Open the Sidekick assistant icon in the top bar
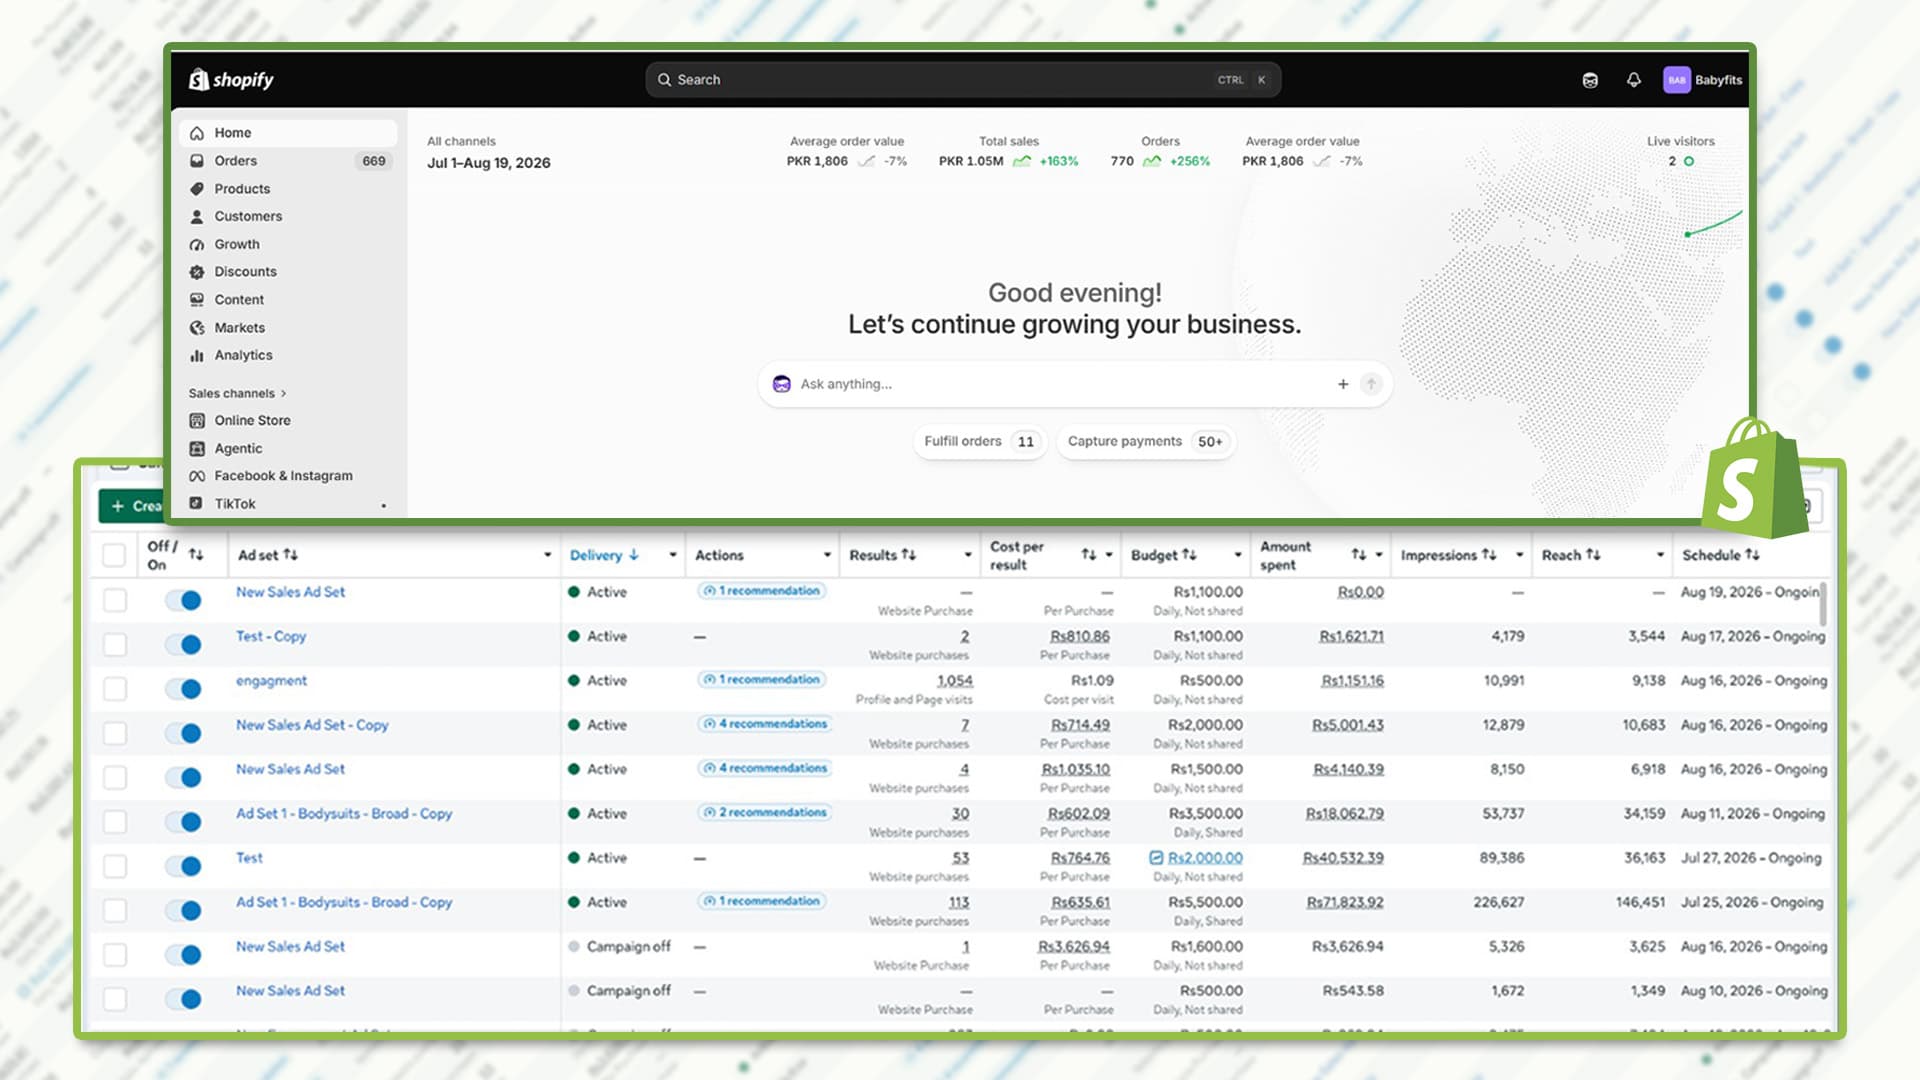Screen dimensions: 1920x1080 [x=1590, y=80]
